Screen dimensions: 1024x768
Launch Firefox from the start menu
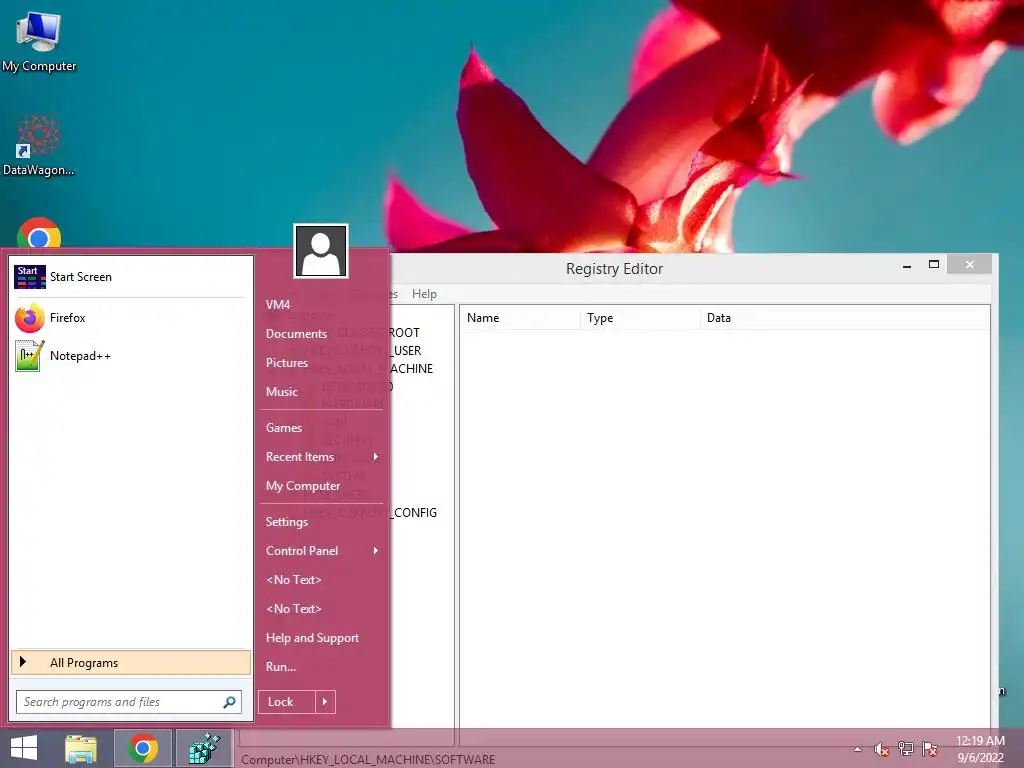131,318
